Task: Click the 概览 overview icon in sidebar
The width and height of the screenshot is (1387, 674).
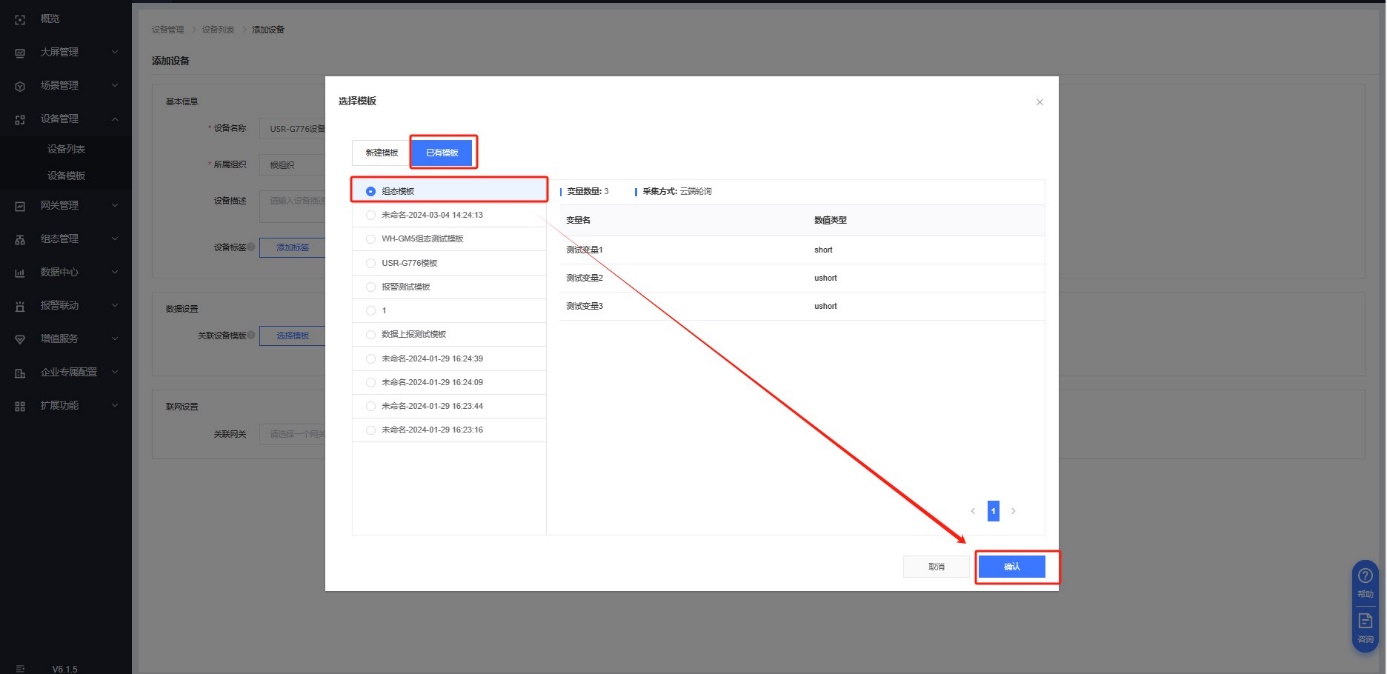Action: pos(20,19)
